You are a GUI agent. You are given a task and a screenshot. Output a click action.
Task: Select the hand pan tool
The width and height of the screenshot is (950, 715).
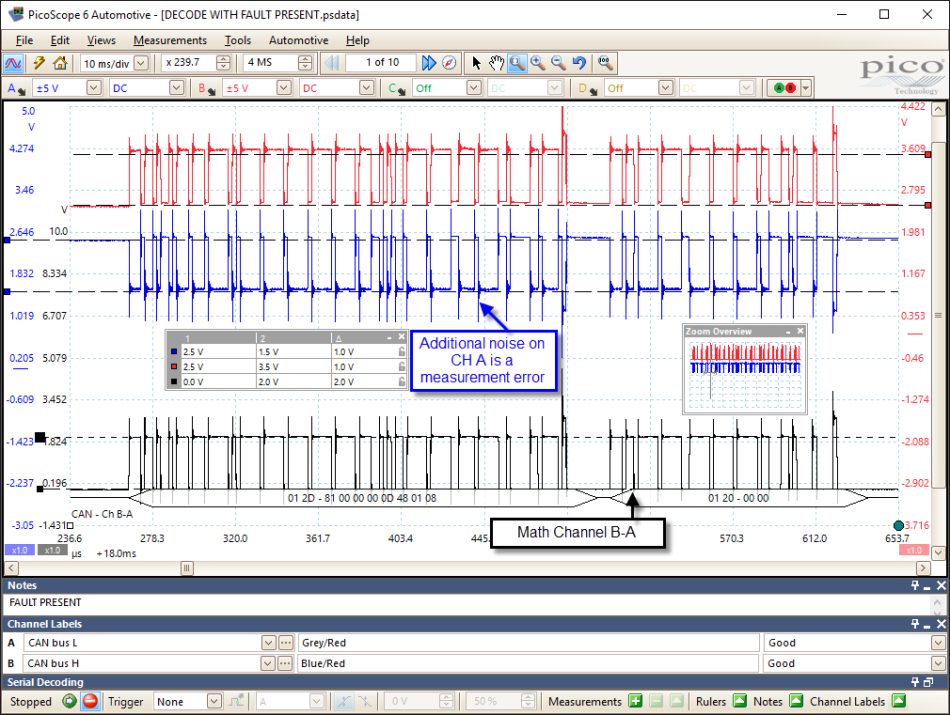point(496,63)
